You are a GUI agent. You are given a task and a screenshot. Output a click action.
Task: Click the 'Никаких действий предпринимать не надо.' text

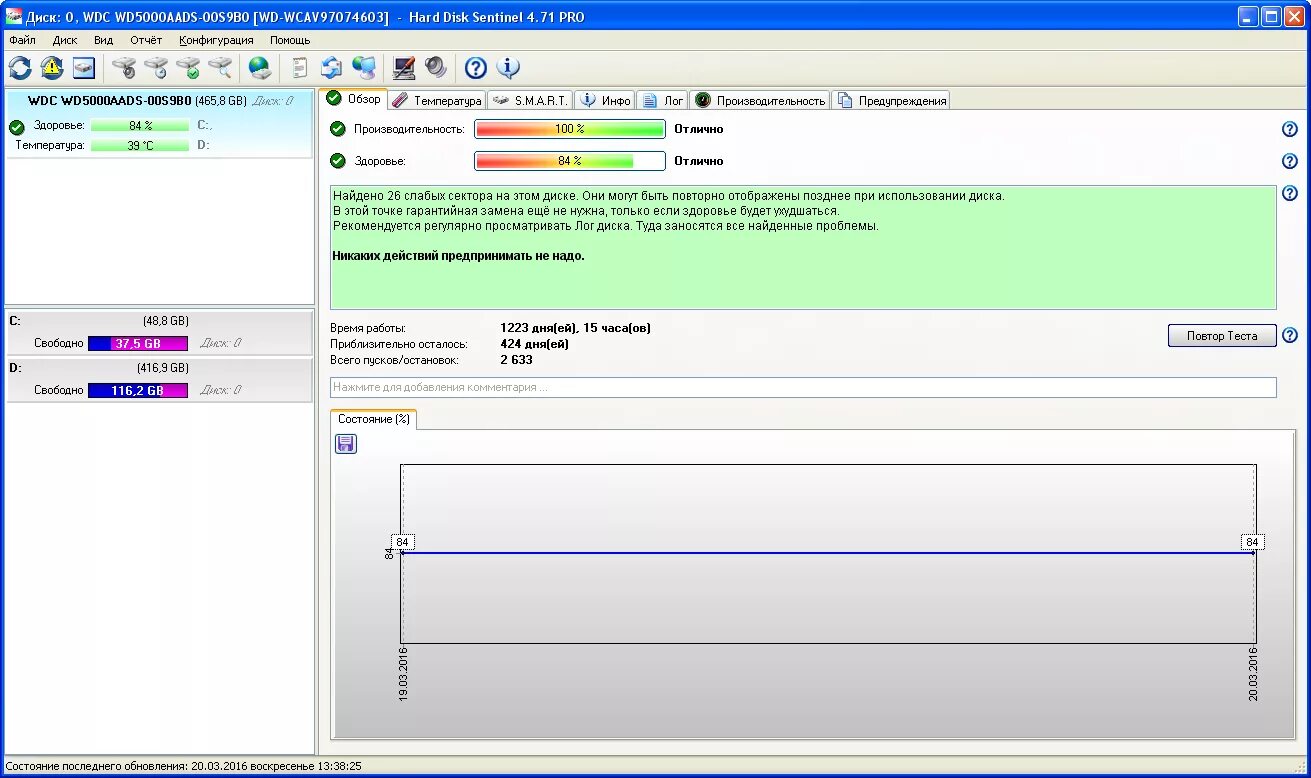tap(458, 256)
